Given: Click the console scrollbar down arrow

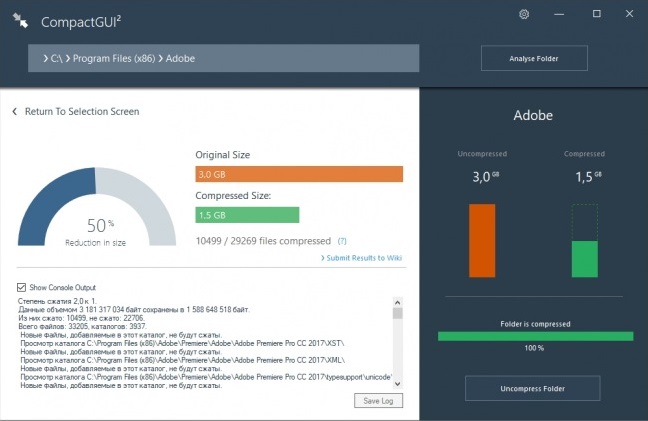Looking at the screenshot, I should pyautogui.click(x=397, y=383).
